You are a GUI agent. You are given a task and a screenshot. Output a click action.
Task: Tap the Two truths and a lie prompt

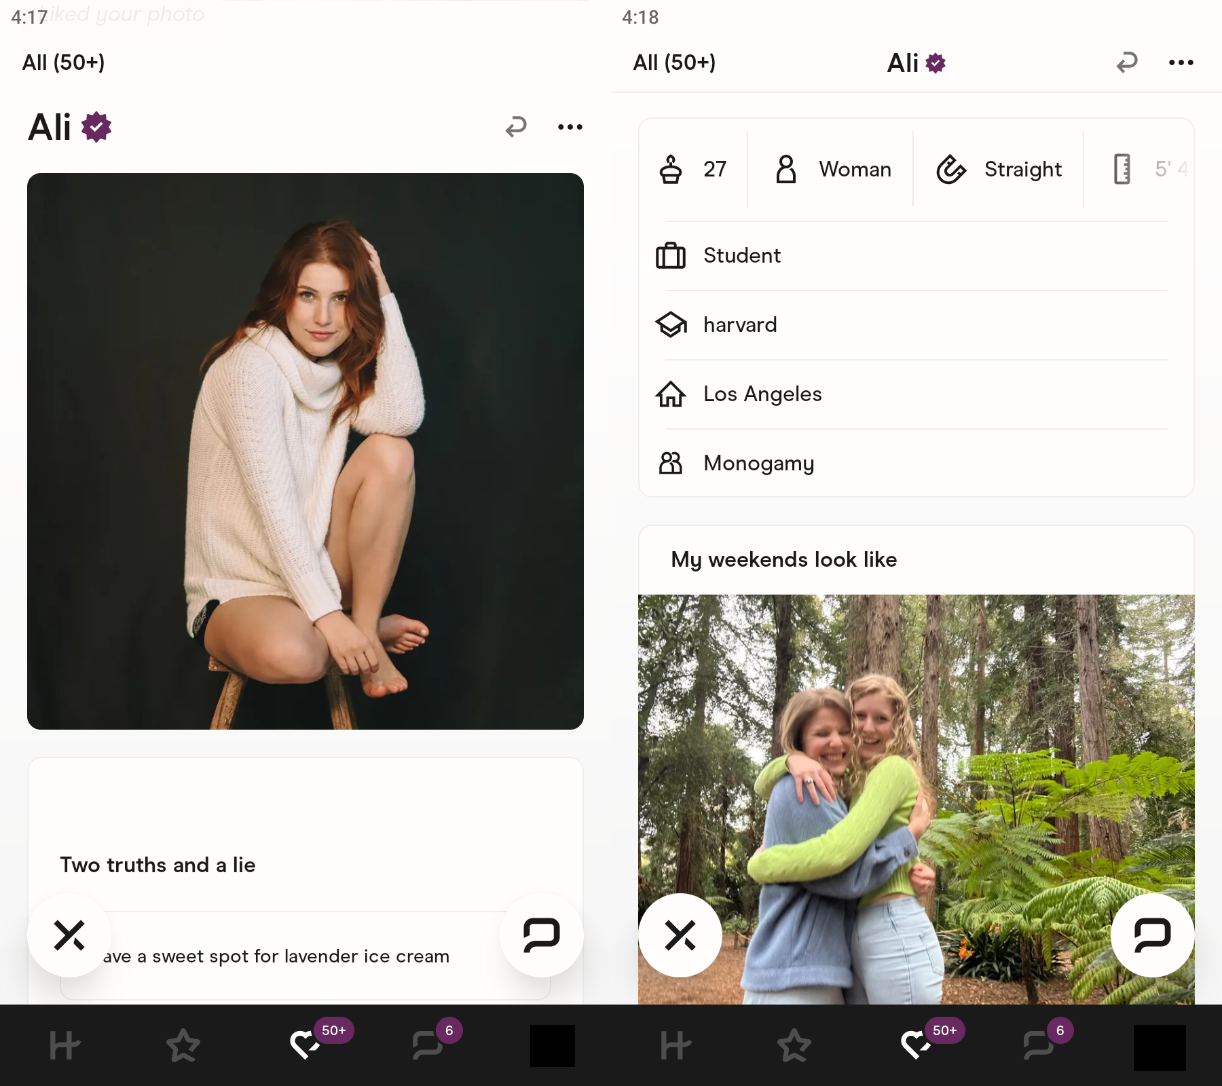coord(158,865)
